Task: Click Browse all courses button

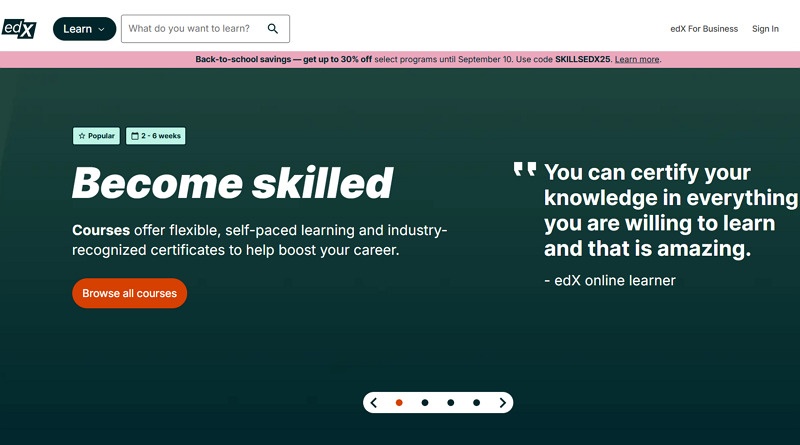Action: pyautogui.click(x=130, y=293)
